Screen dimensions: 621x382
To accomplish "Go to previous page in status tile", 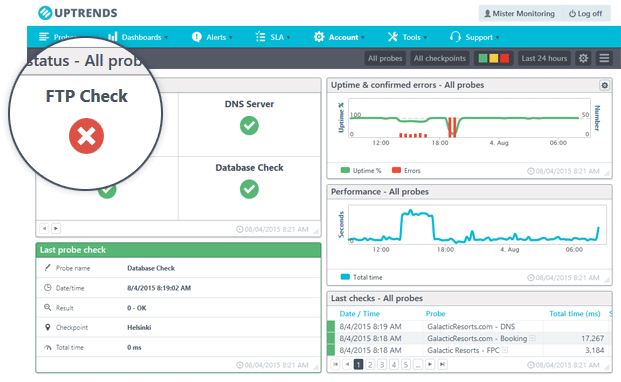I will click(44, 228).
